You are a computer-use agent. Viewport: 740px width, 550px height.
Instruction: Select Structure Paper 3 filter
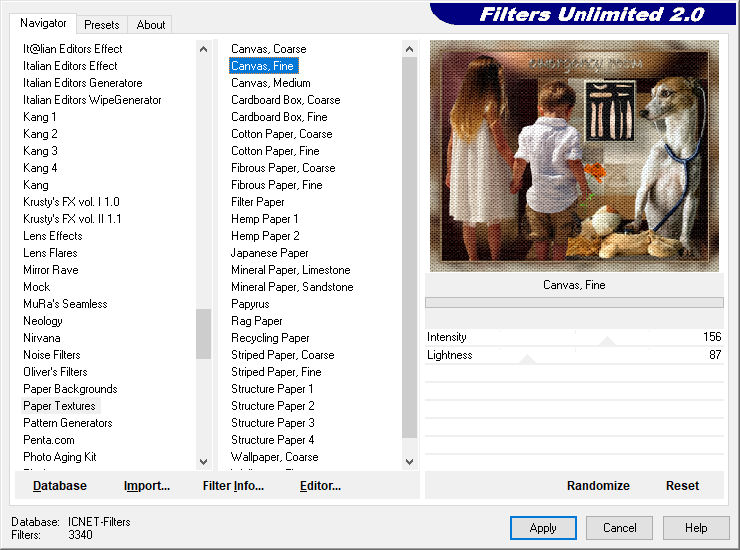273,423
